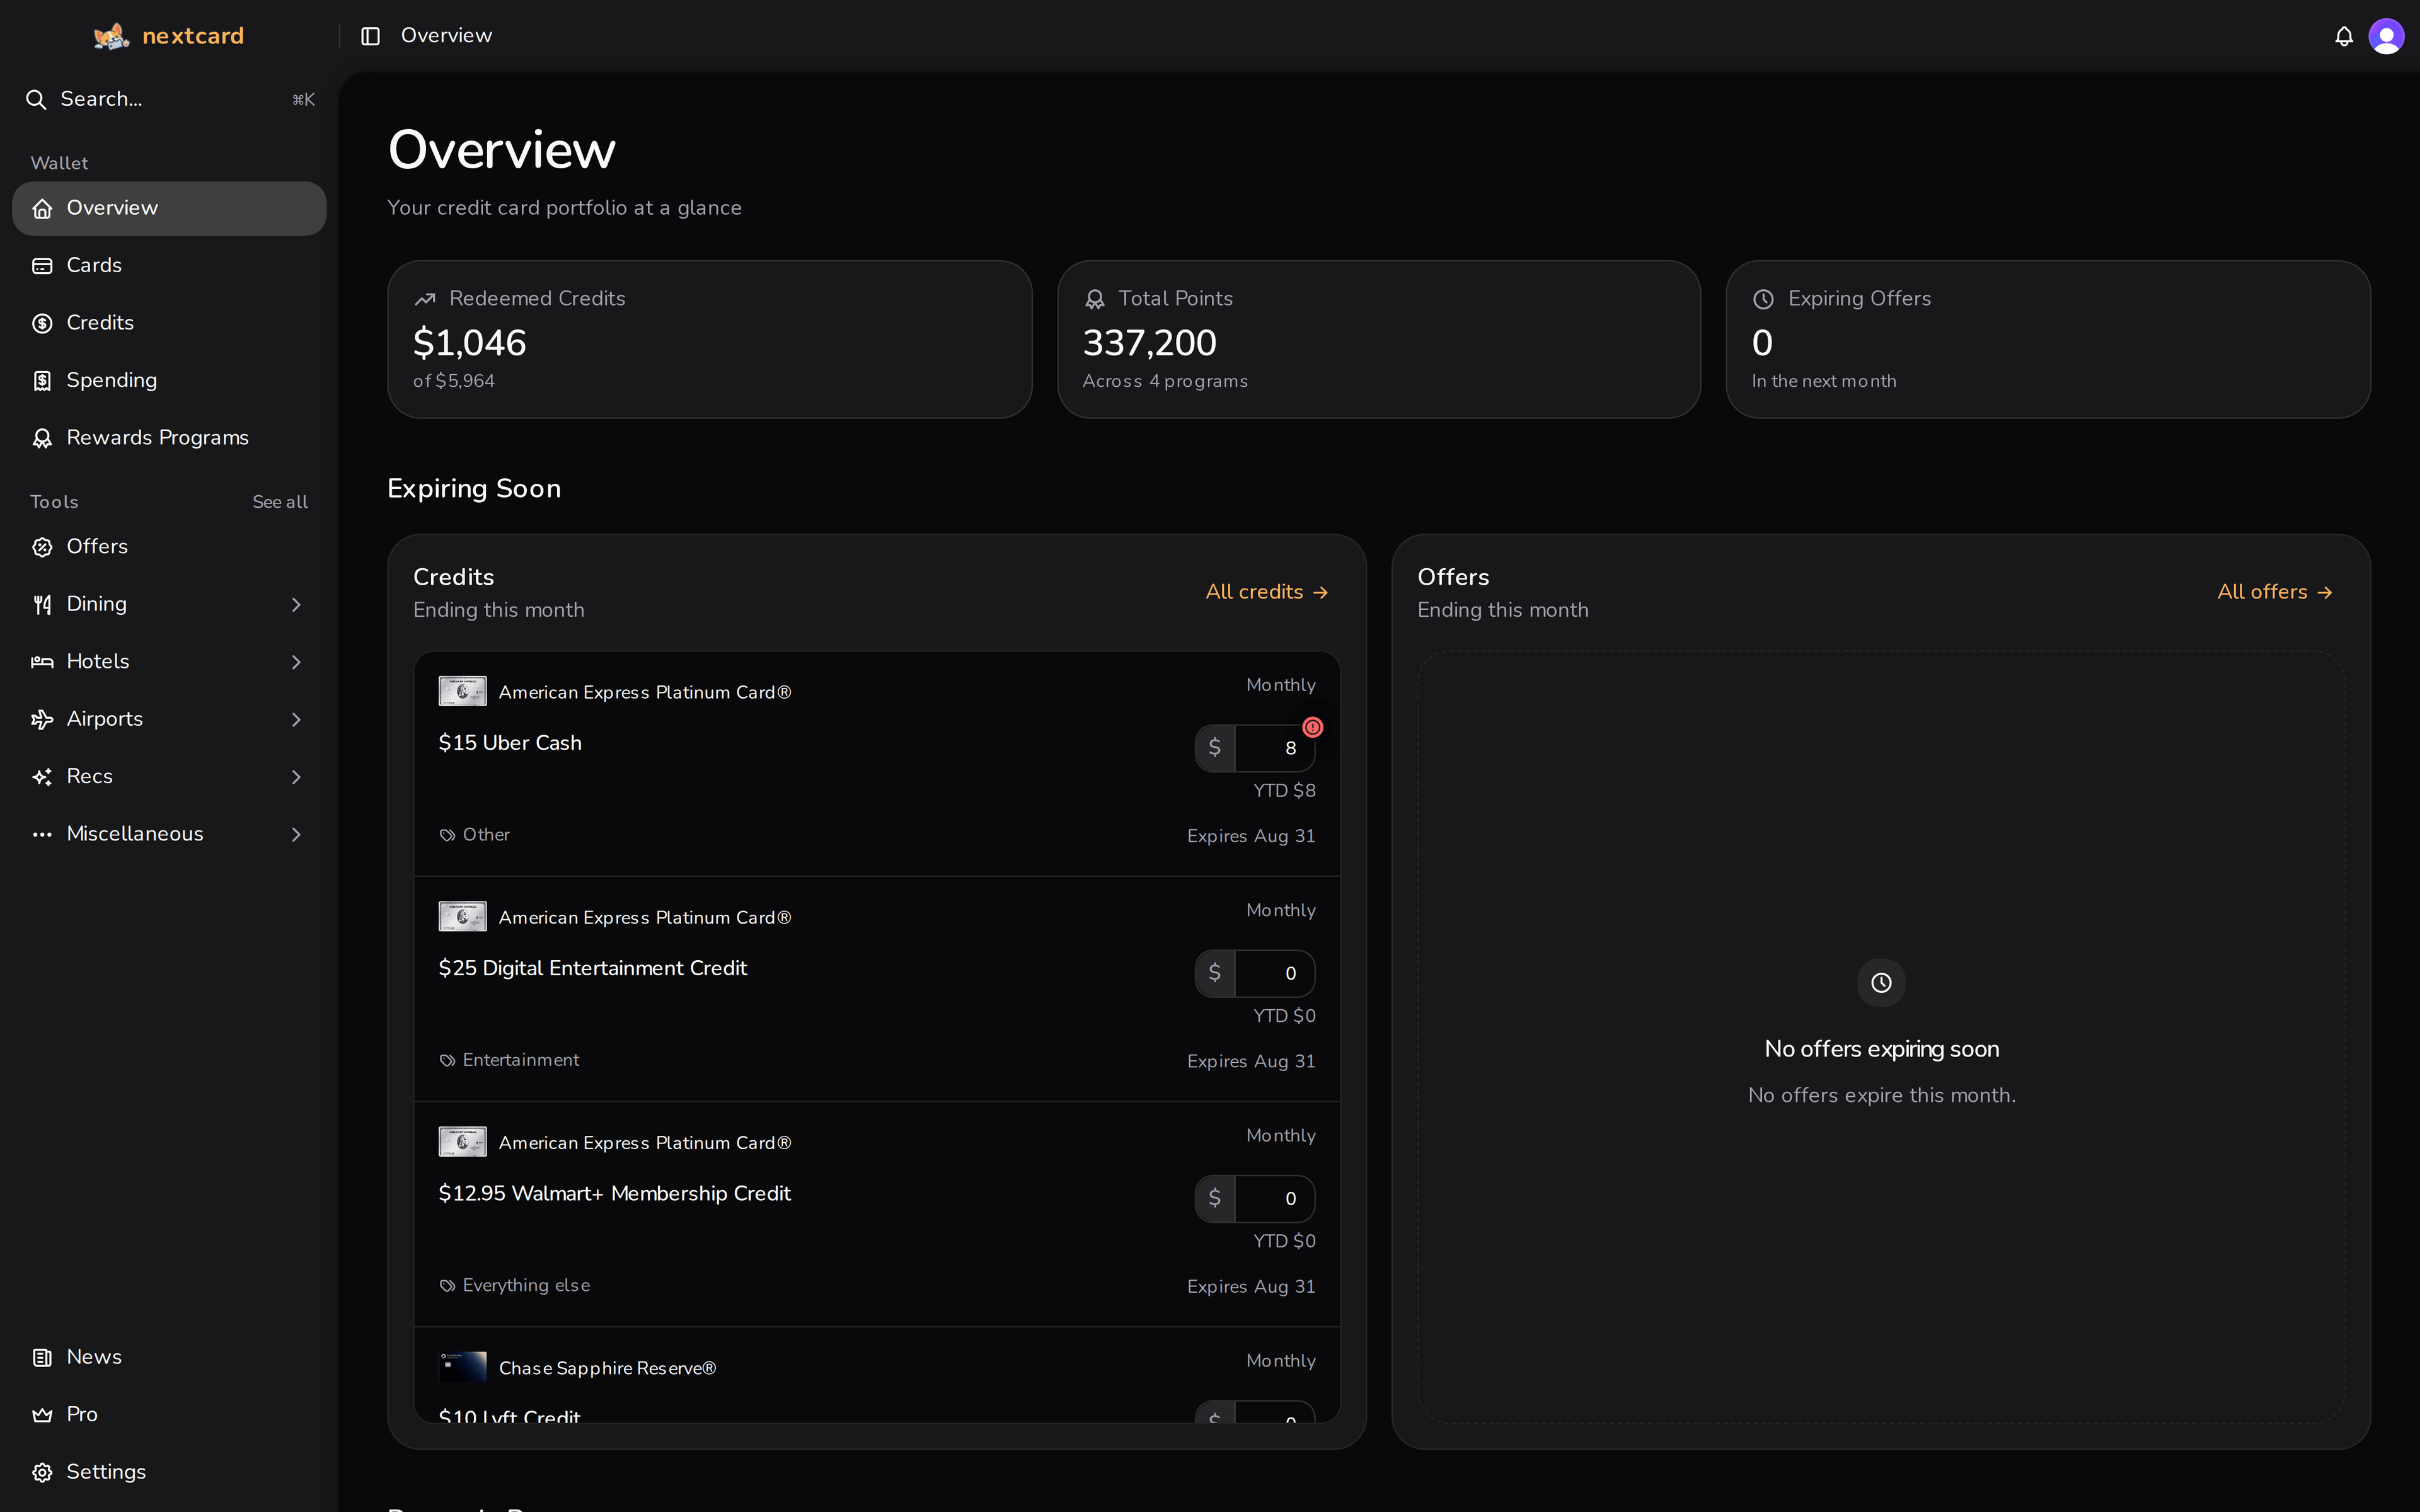Click the Cards sidebar icon

[42, 265]
